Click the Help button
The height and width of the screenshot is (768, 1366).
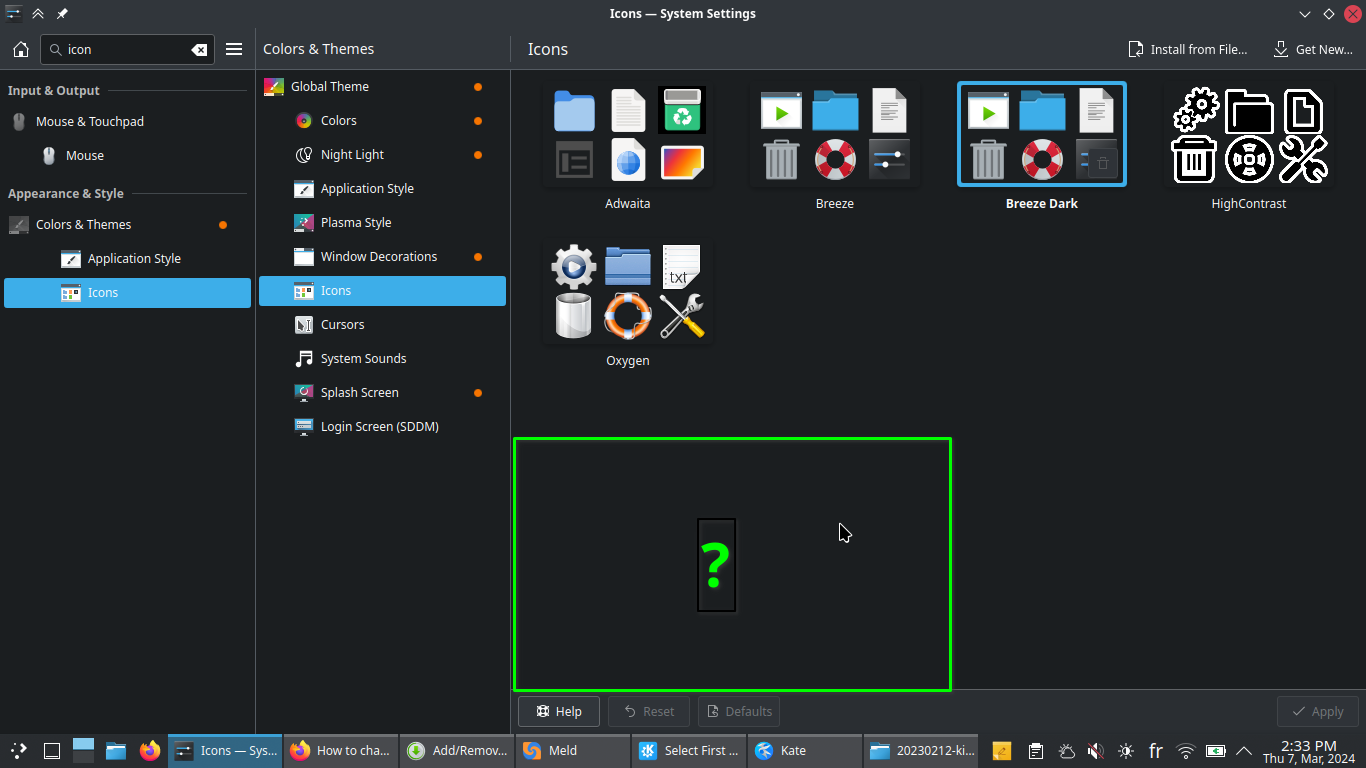558,711
